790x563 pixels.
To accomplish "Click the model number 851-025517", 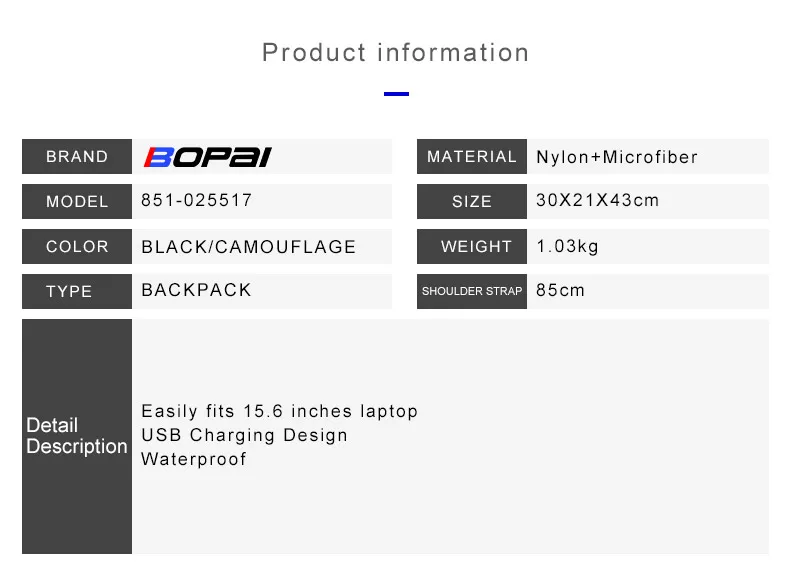I will pos(196,200).
